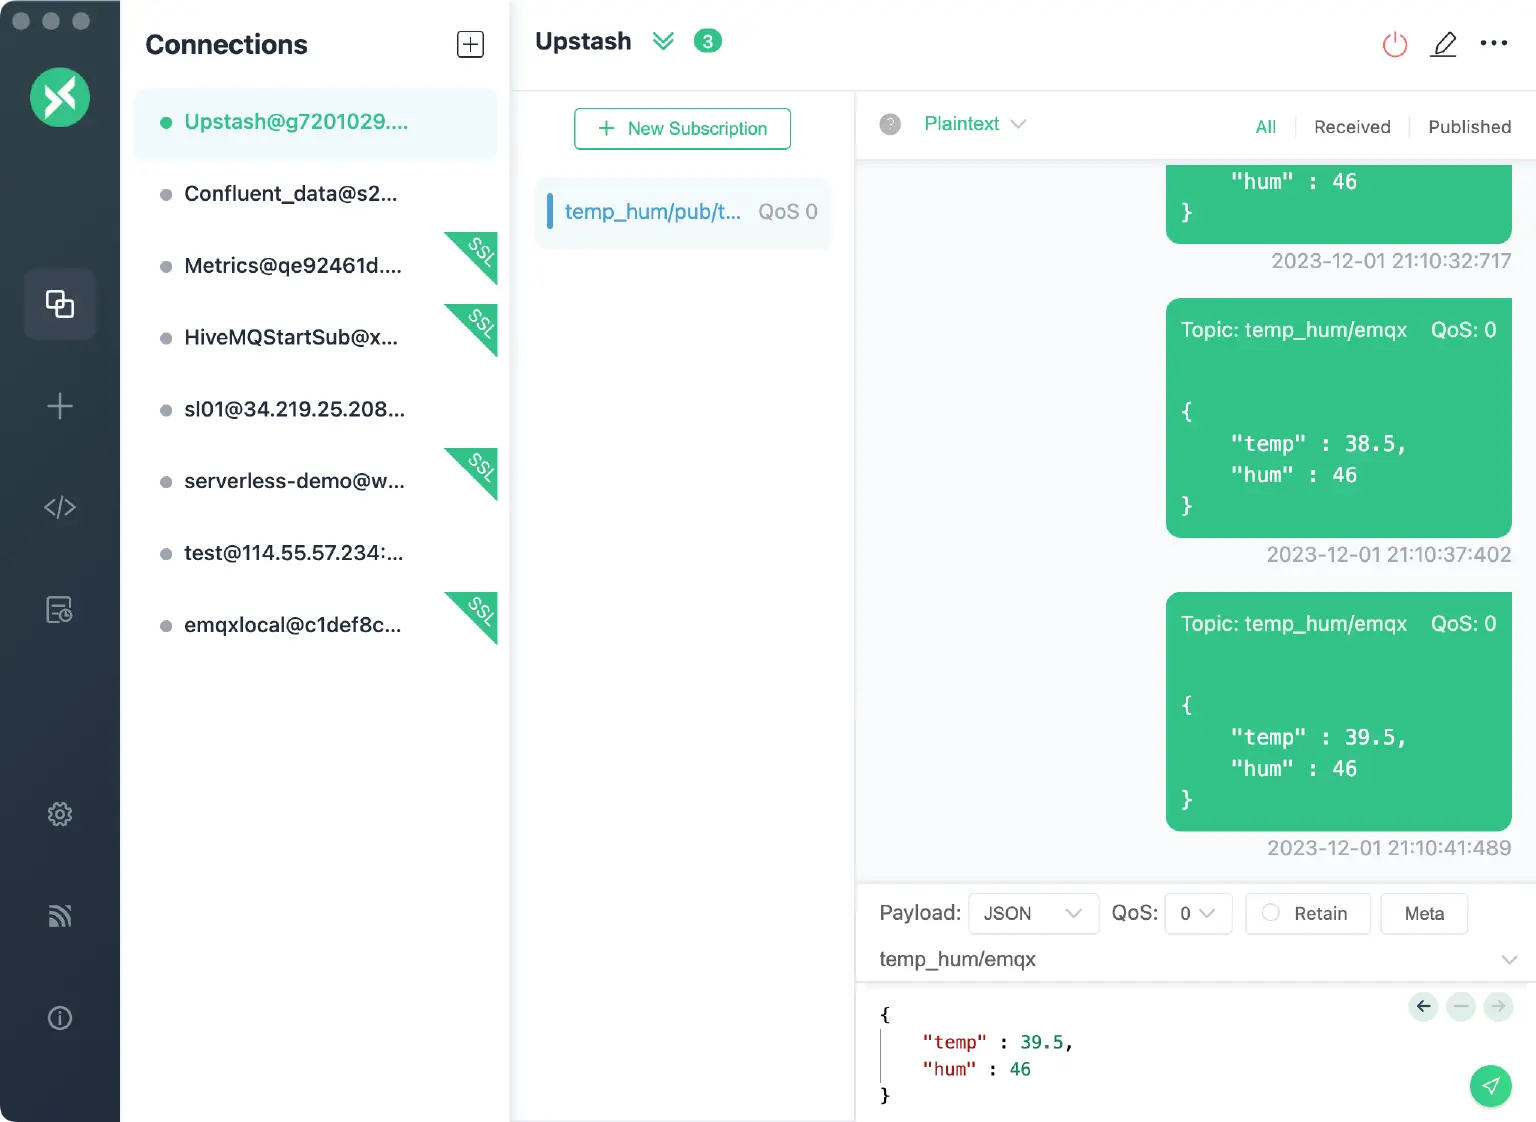Click the minus payload history button

(1461, 1006)
